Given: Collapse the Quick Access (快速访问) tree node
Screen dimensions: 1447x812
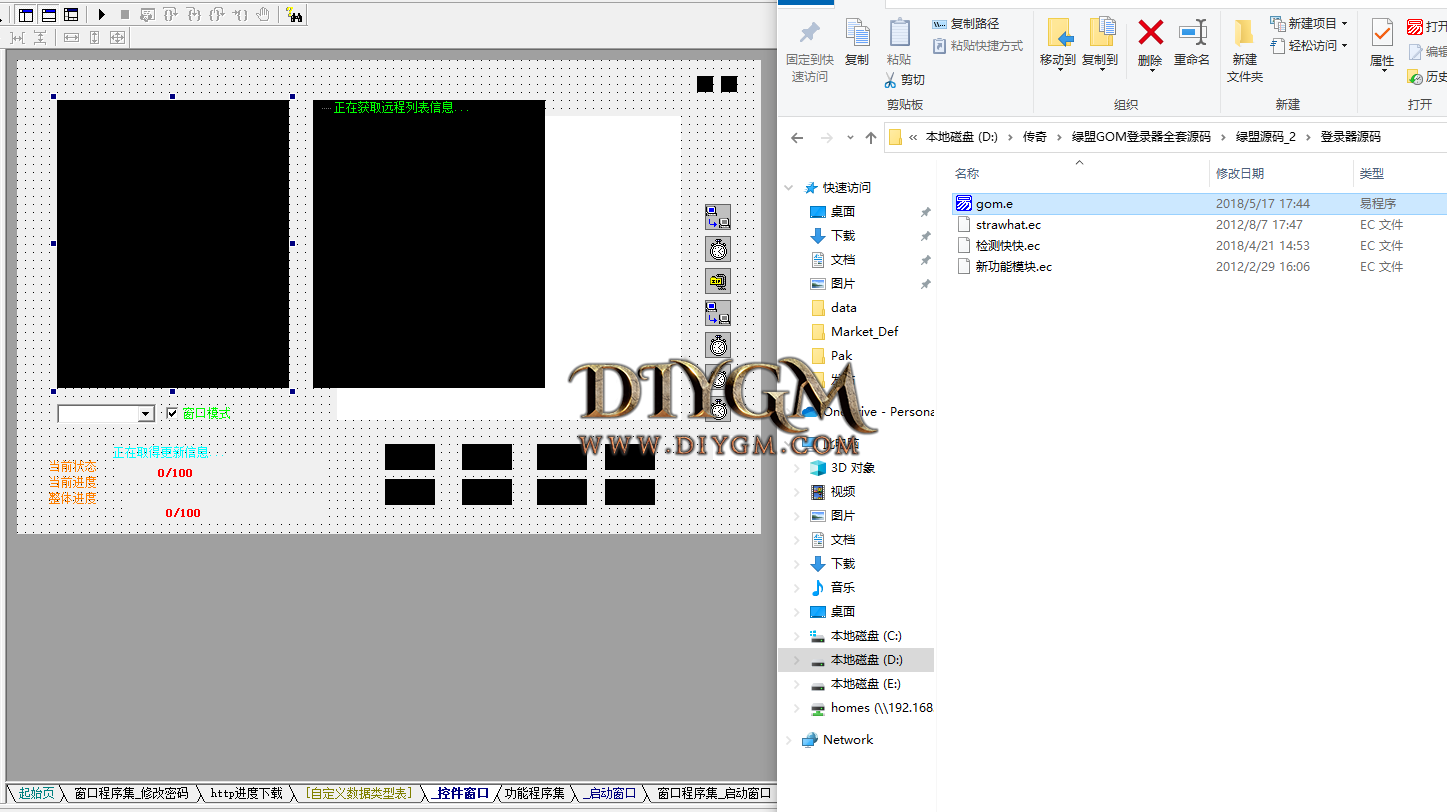Looking at the screenshot, I should pyautogui.click(x=790, y=188).
